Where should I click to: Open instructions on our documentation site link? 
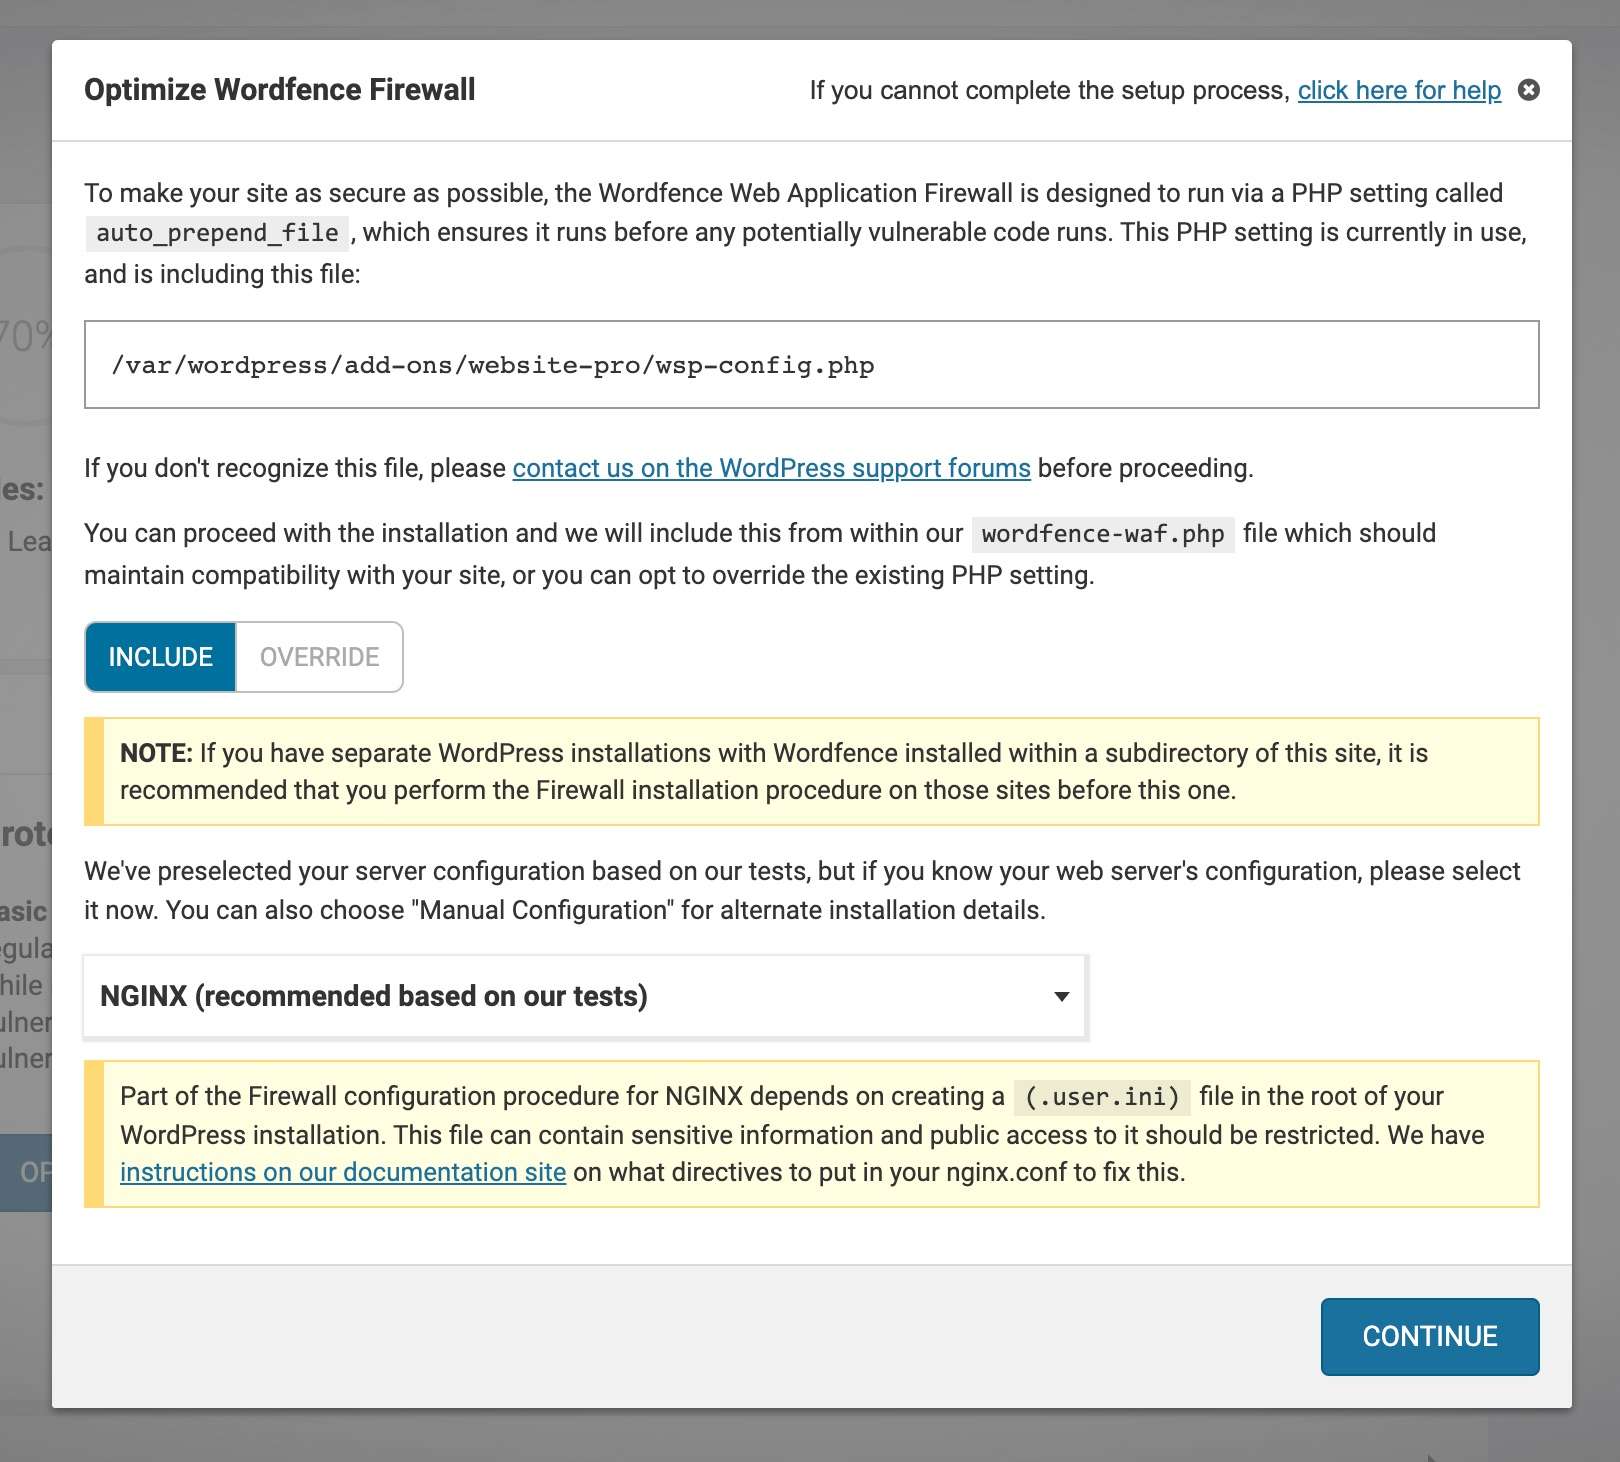coord(343,1172)
